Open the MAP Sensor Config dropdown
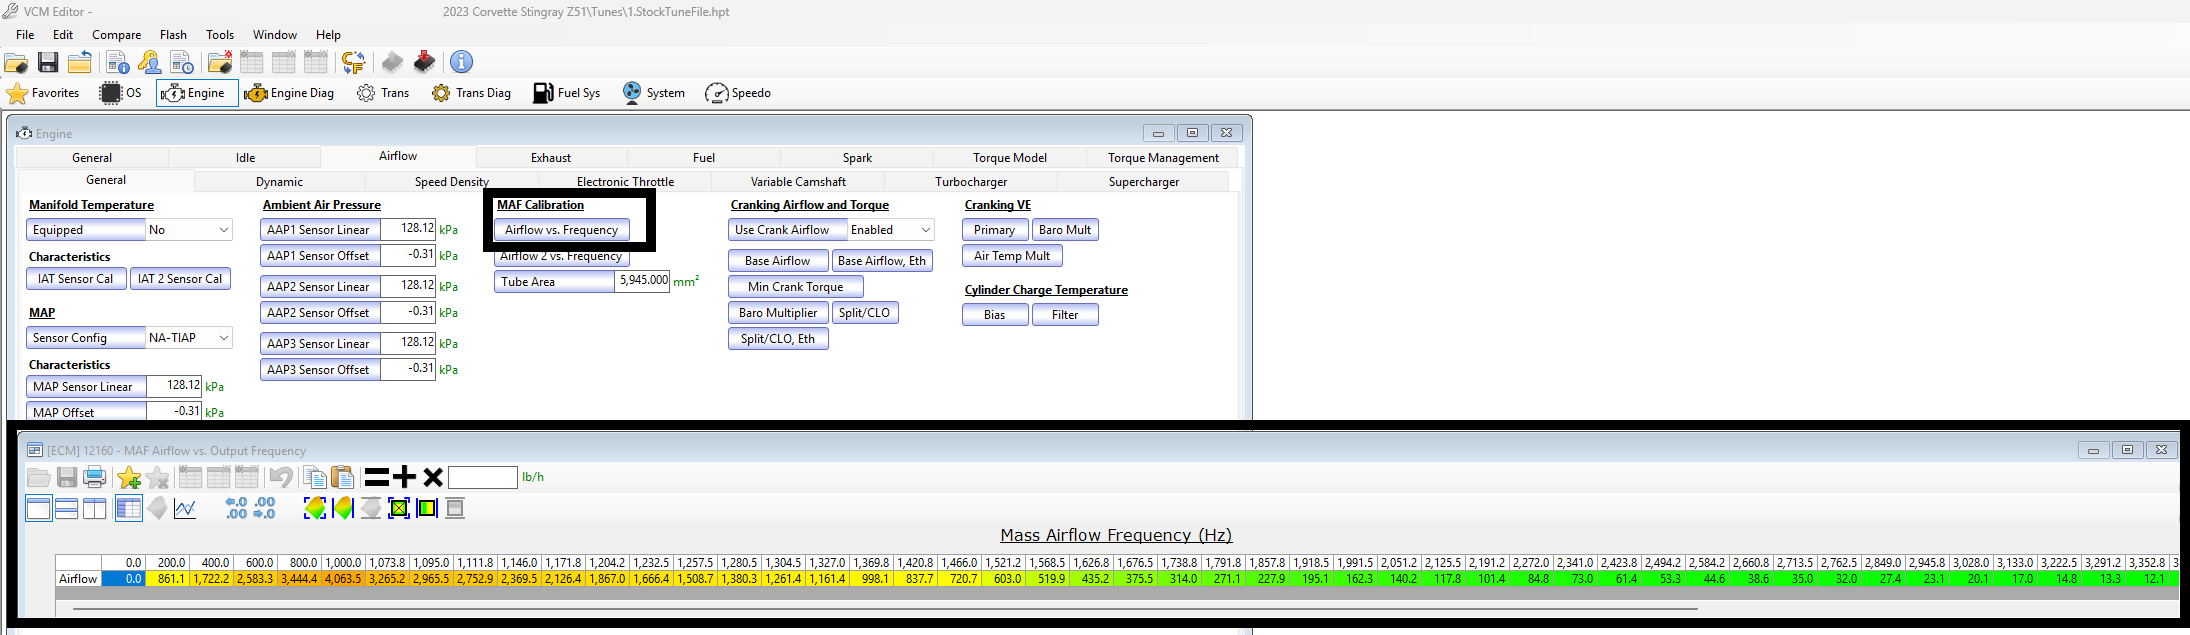Viewport: 2190px width, 635px height. tap(189, 338)
